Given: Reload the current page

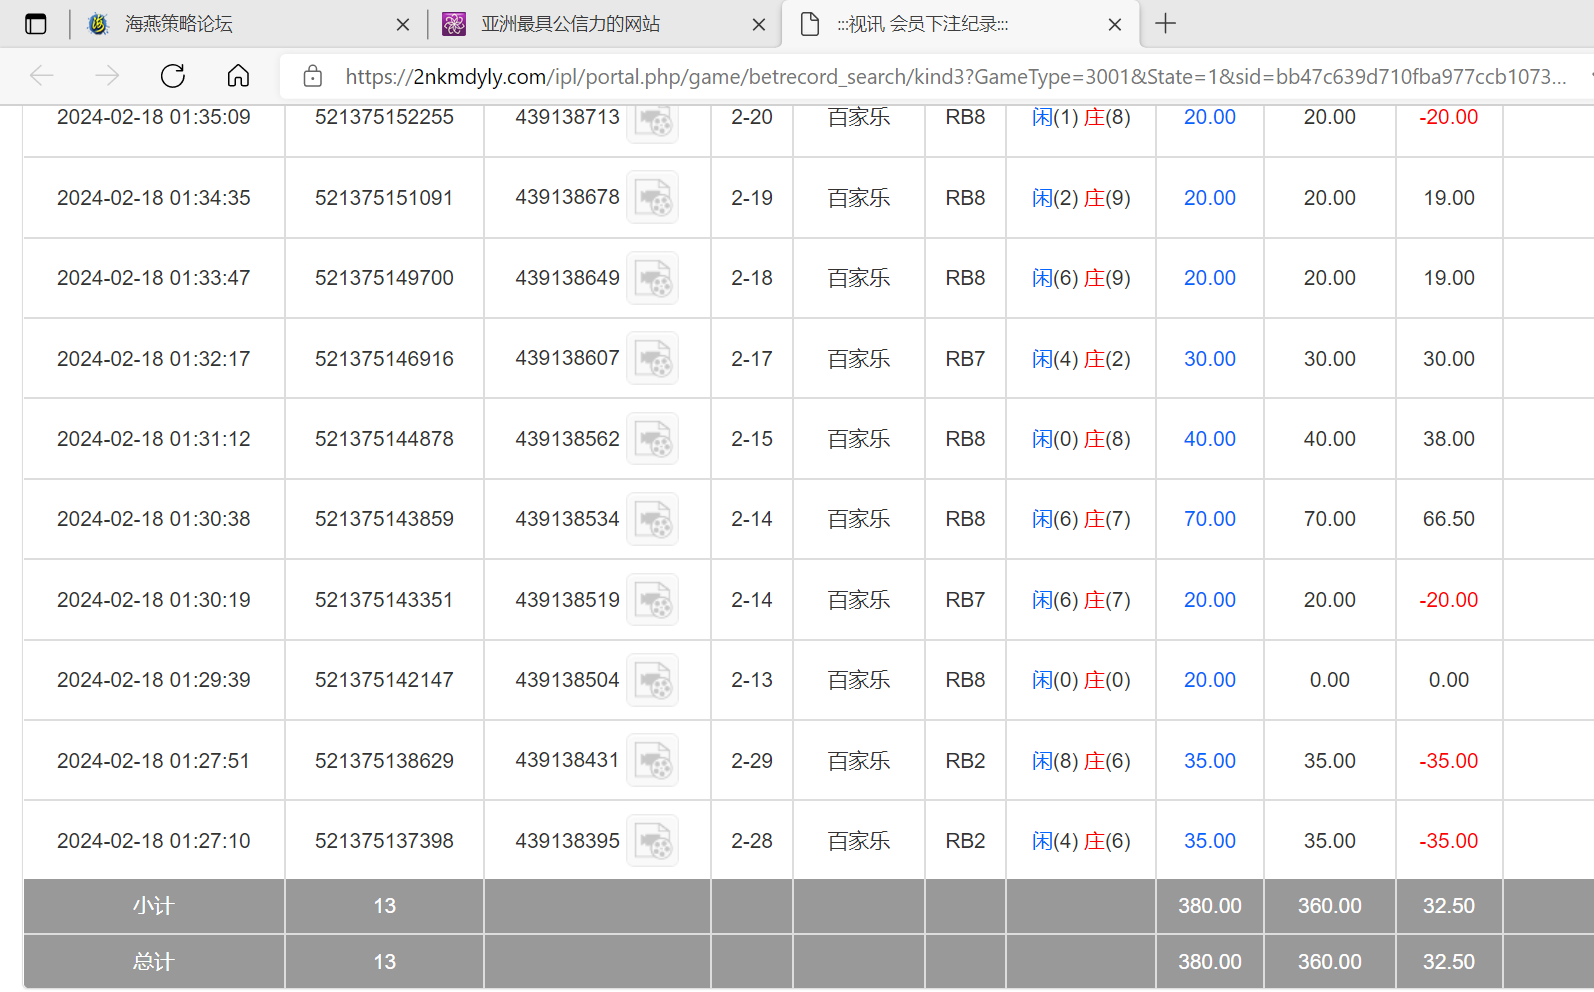Looking at the screenshot, I should point(173,76).
